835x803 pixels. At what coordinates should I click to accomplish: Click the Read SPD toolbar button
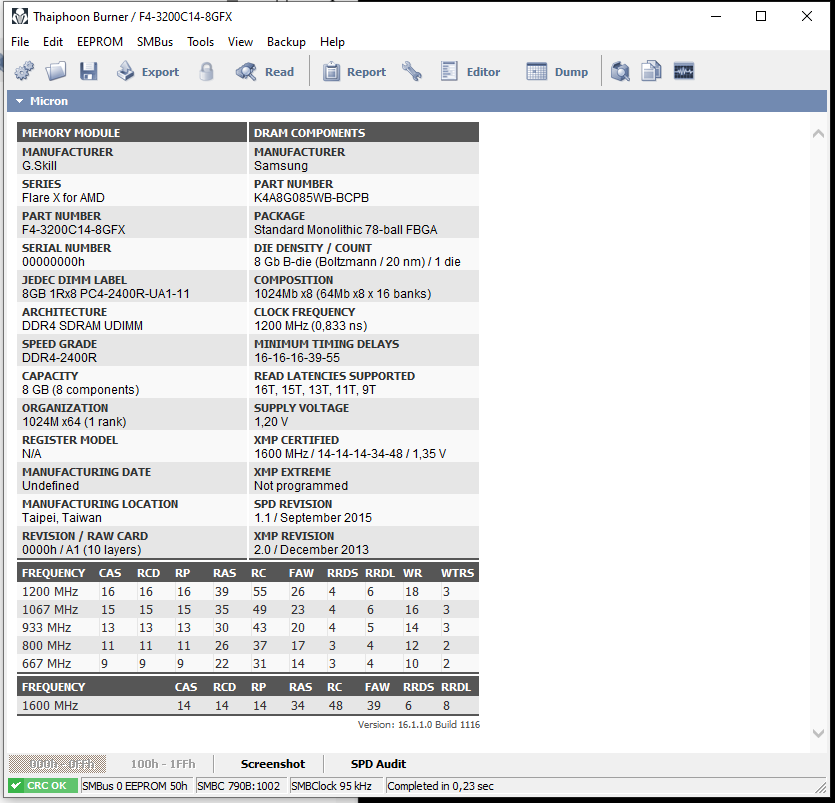(265, 71)
